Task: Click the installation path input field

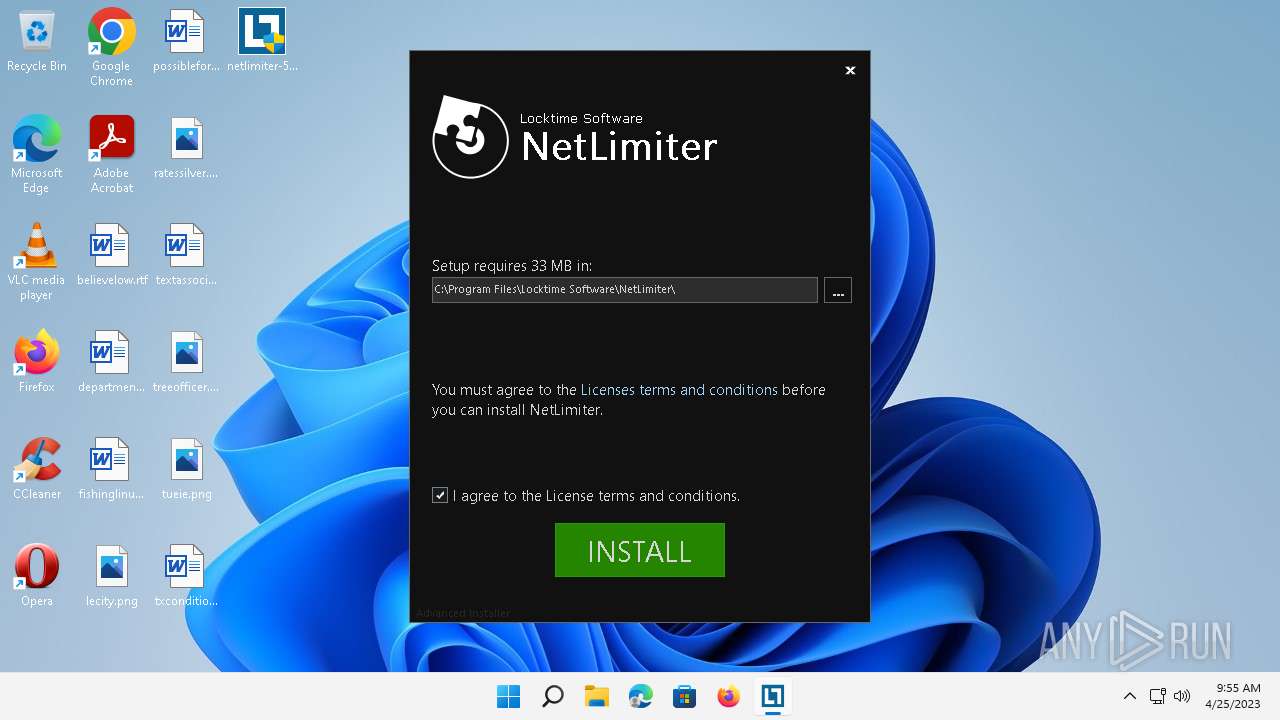Action: click(625, 290)
